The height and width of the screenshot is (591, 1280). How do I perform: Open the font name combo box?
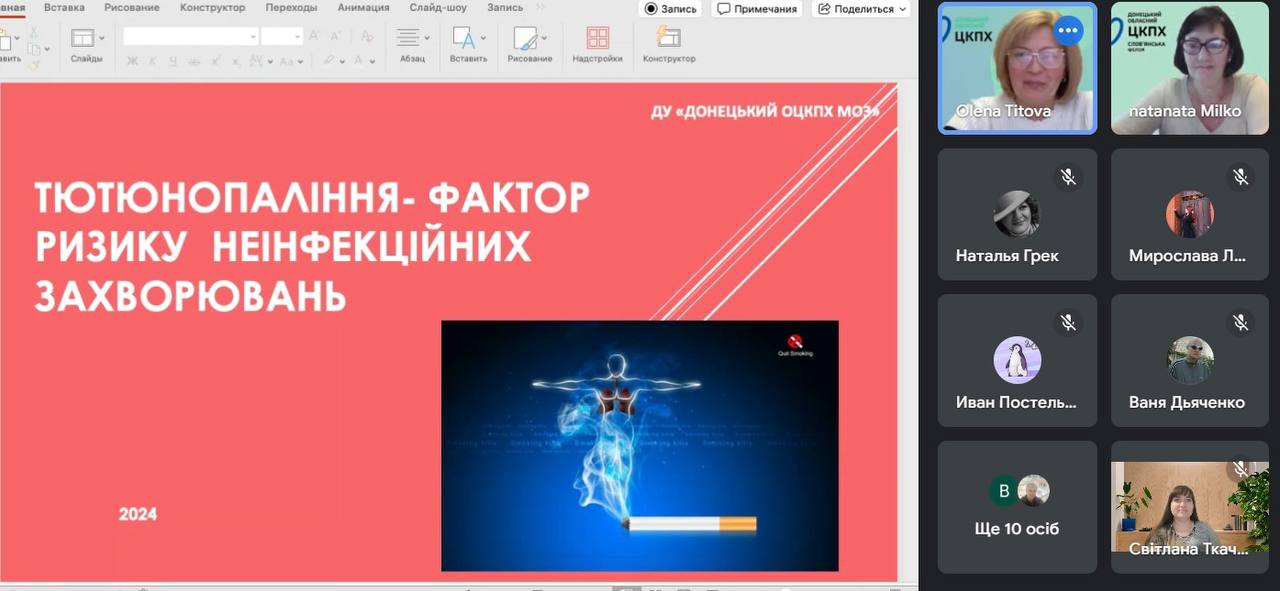190,36
